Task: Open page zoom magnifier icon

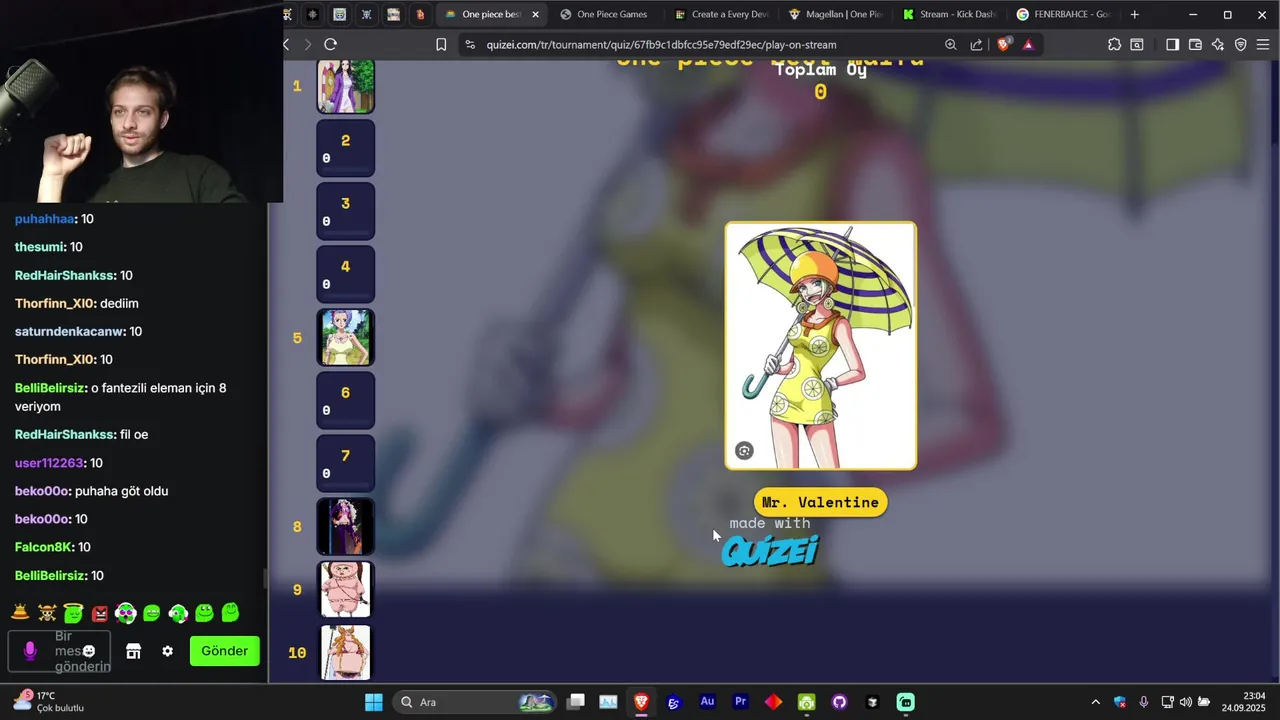Action: click(950, 44)
